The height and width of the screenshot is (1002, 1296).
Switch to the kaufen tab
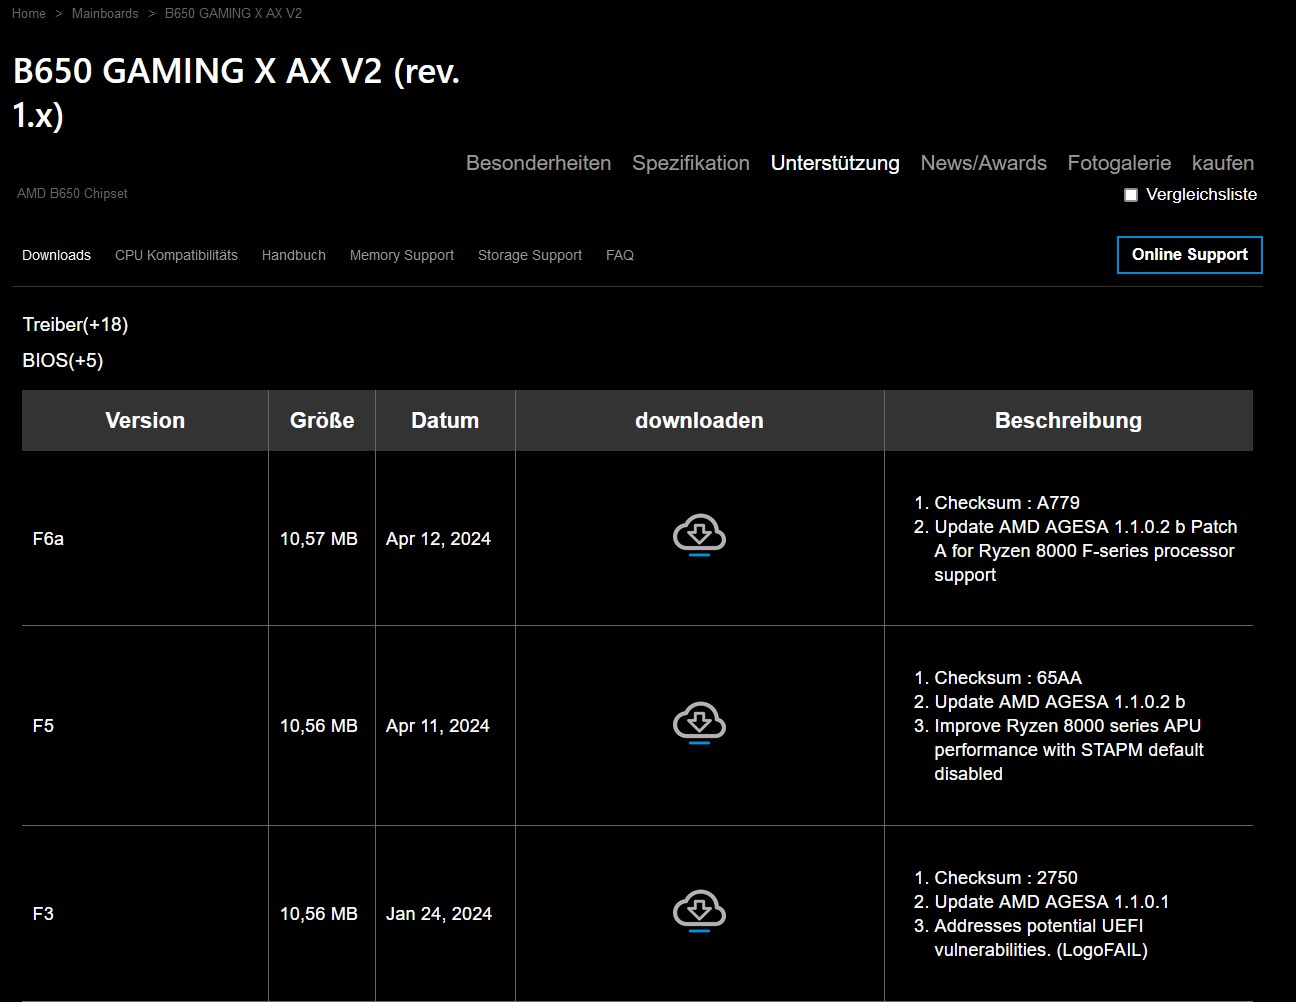[1223, 163]
